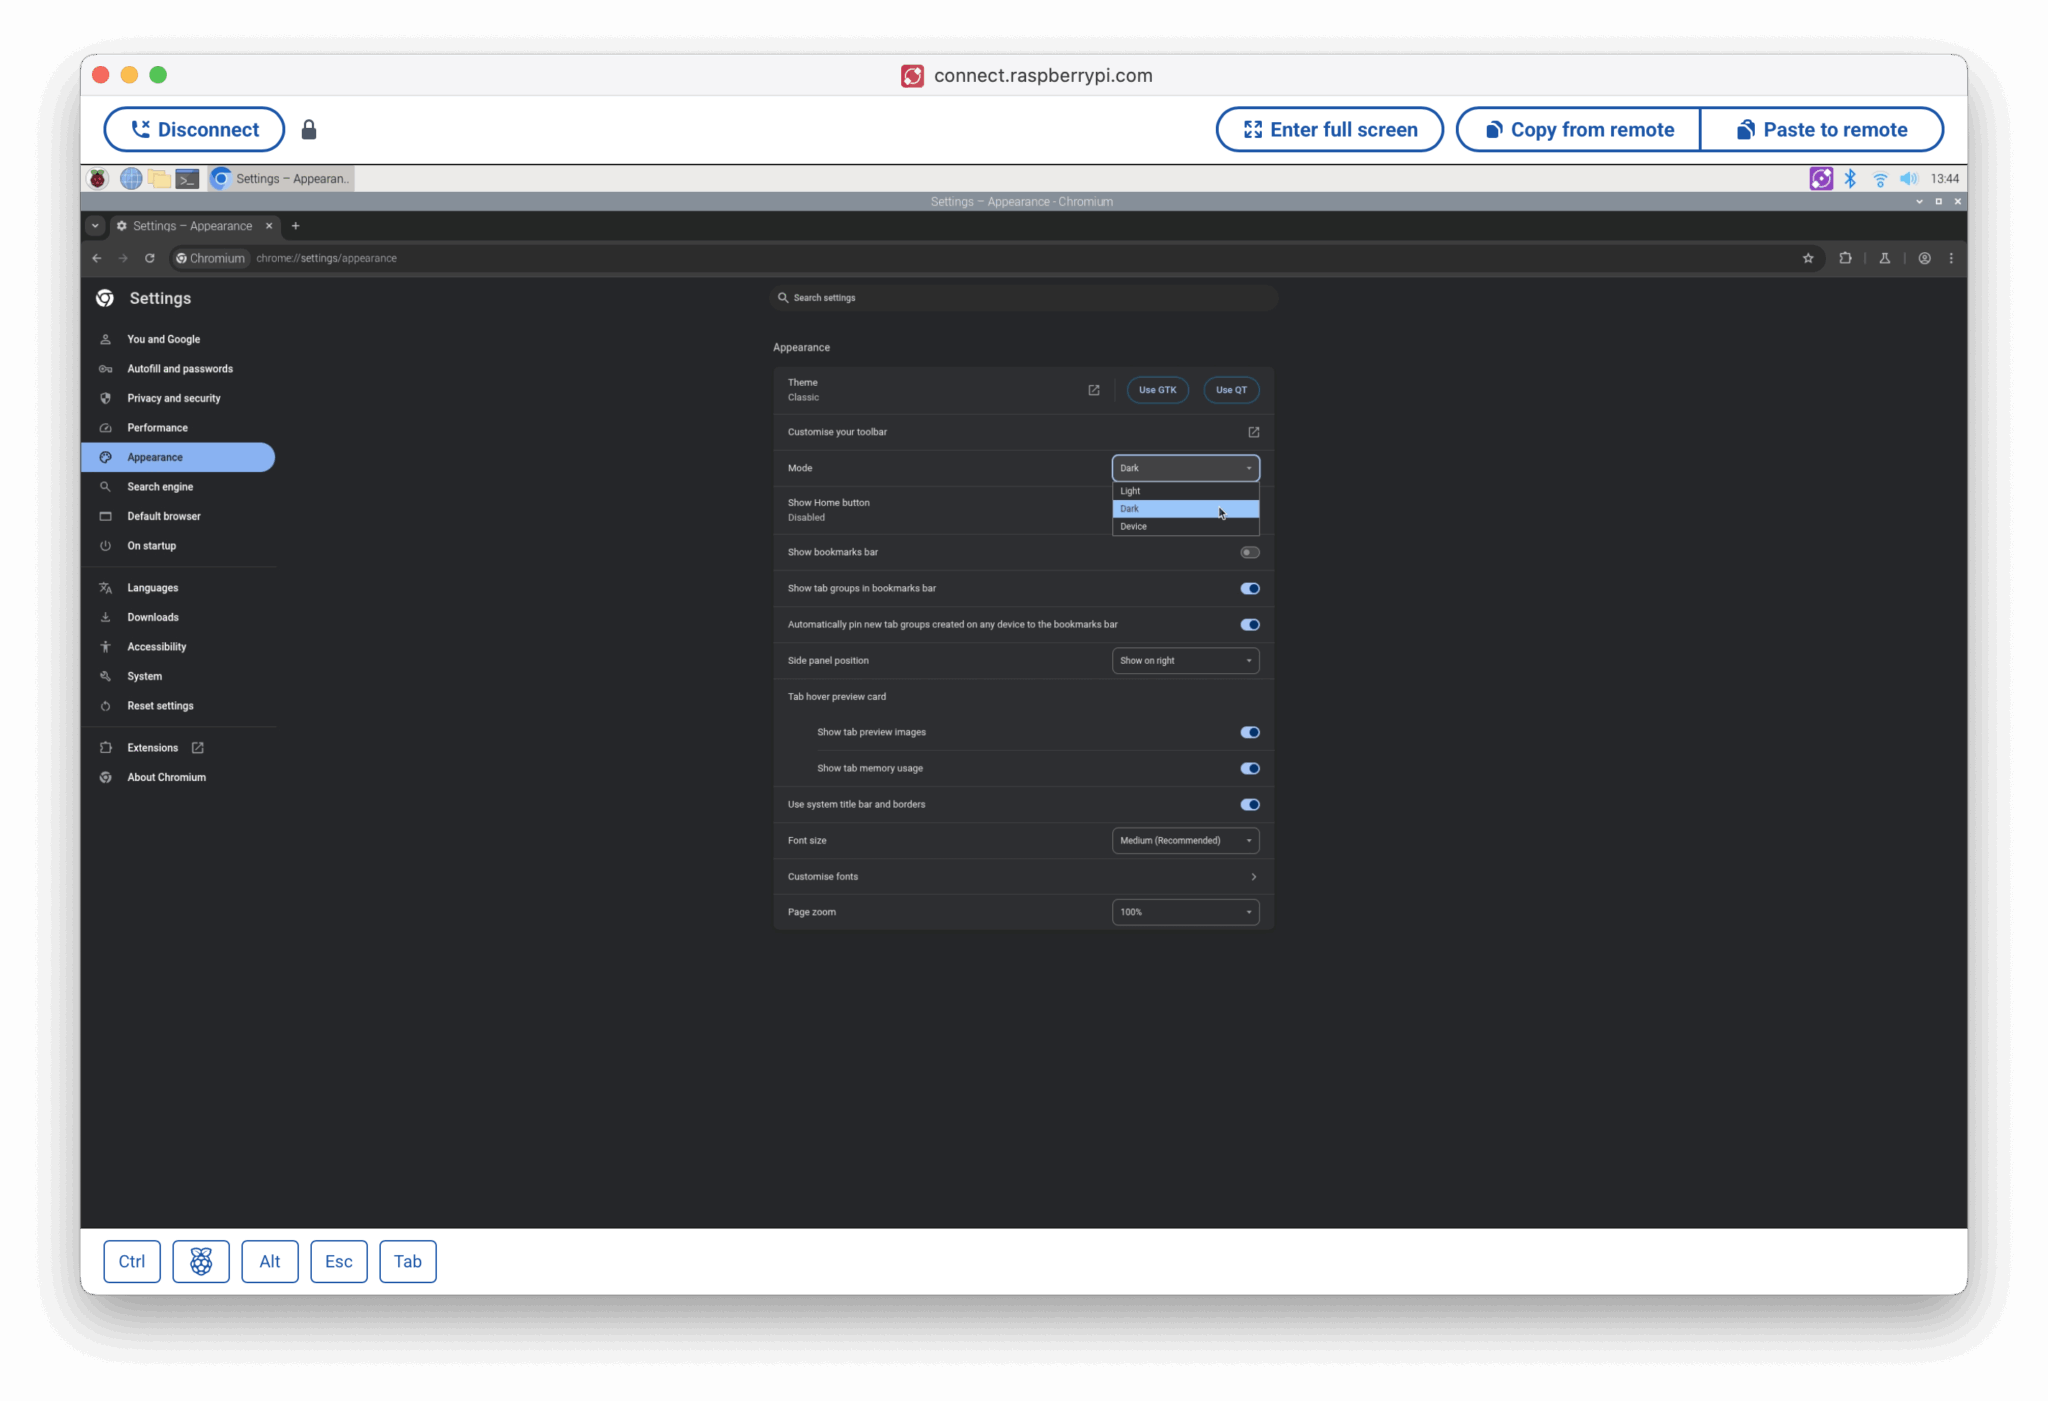Click the Chromium labs flask icon
Viewport: 2048px width, 1401px height.
[x=1884, y=258]
